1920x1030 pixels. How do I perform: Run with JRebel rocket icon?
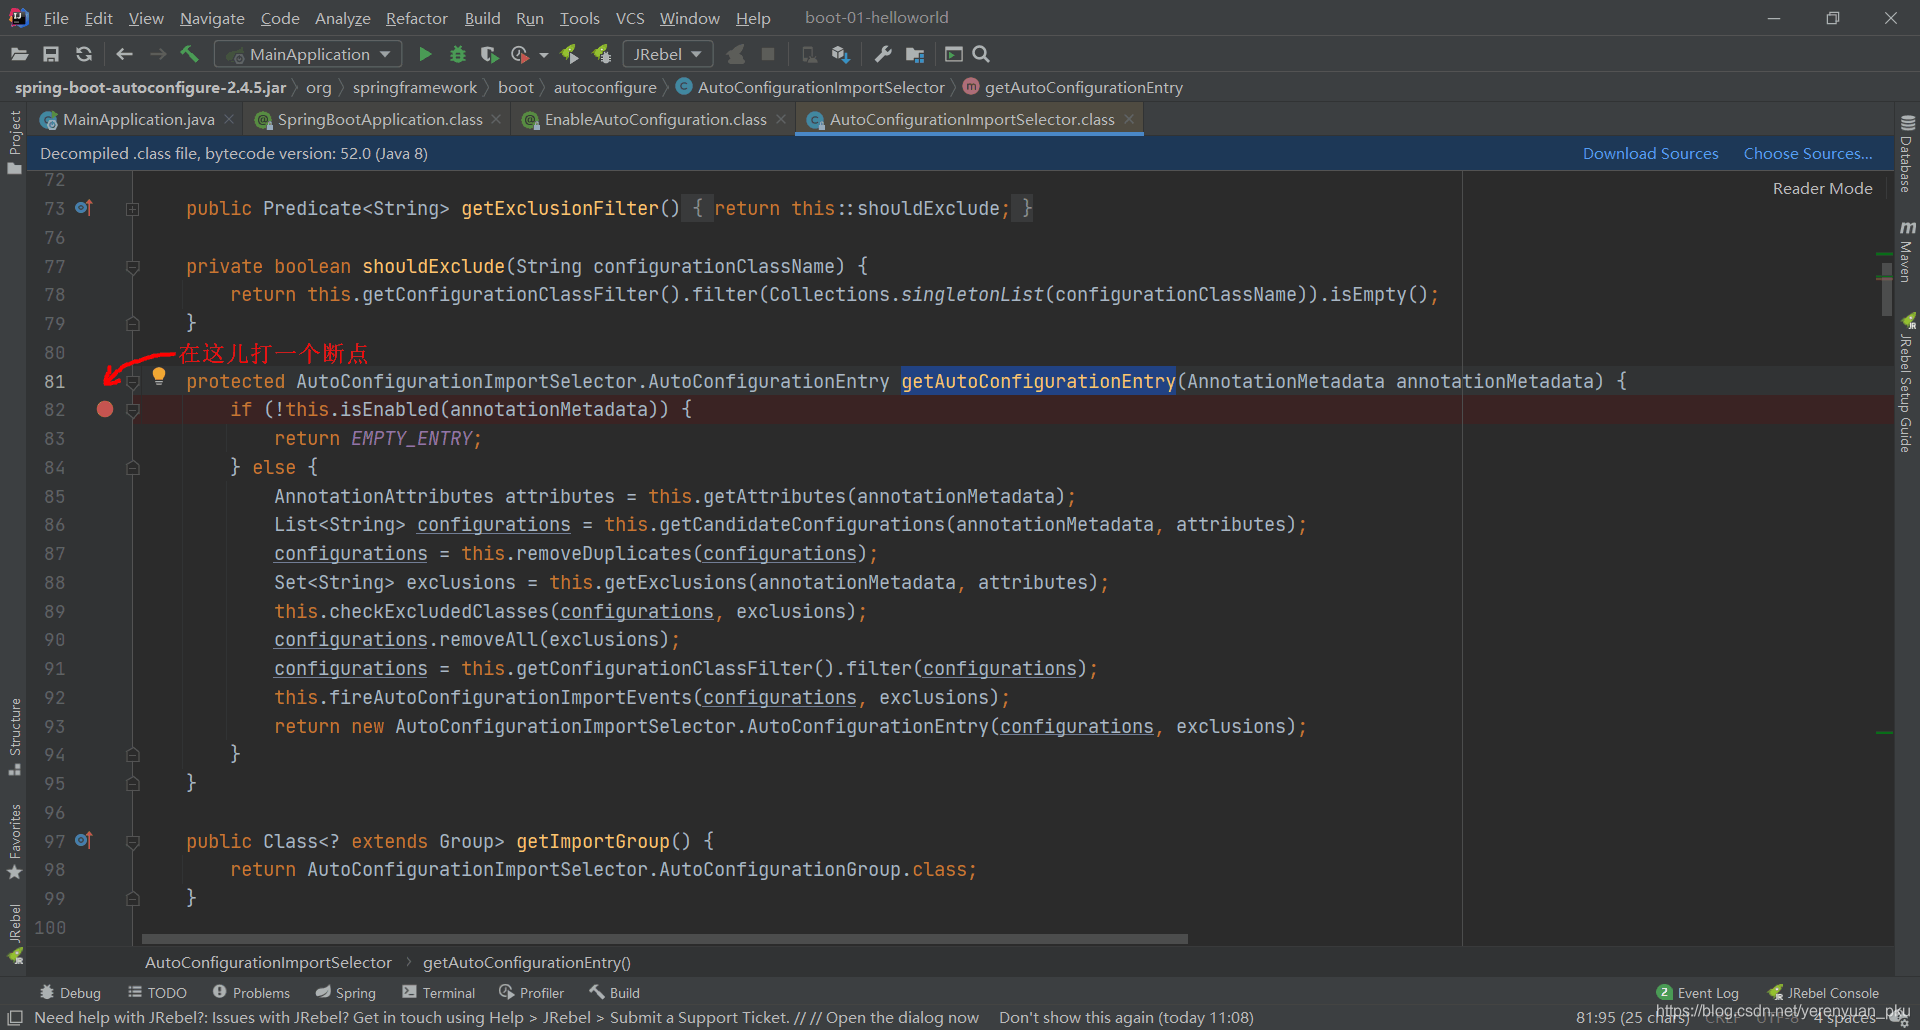coord(569,54)
